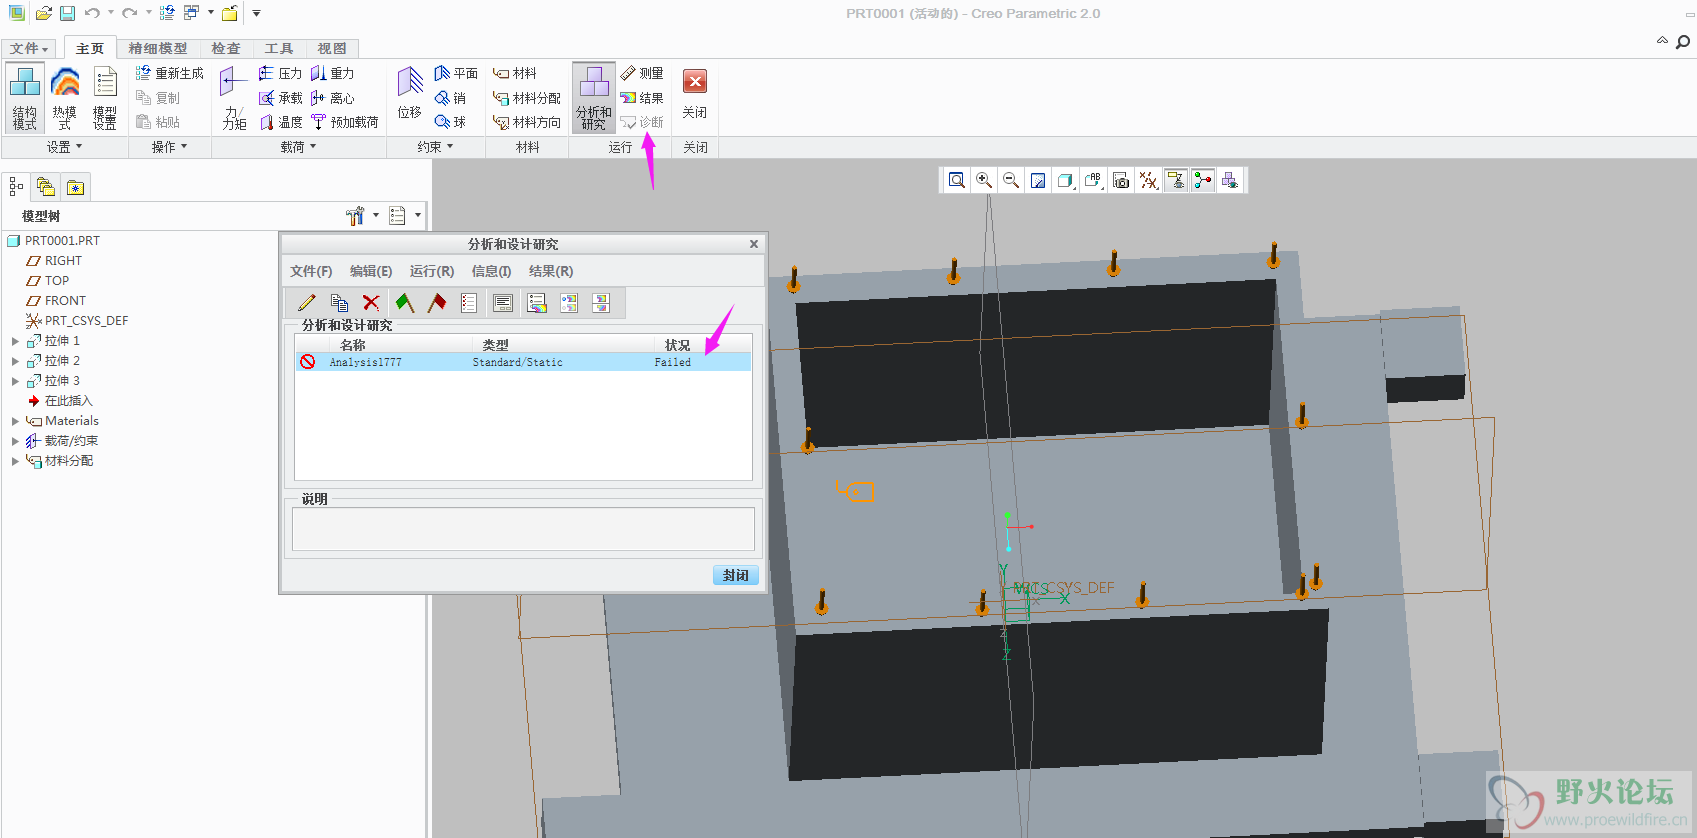The height and width of the screenshot is (838, 1697).
Task: Add a 预加载荷 preload
Action: tap(345, 122)
